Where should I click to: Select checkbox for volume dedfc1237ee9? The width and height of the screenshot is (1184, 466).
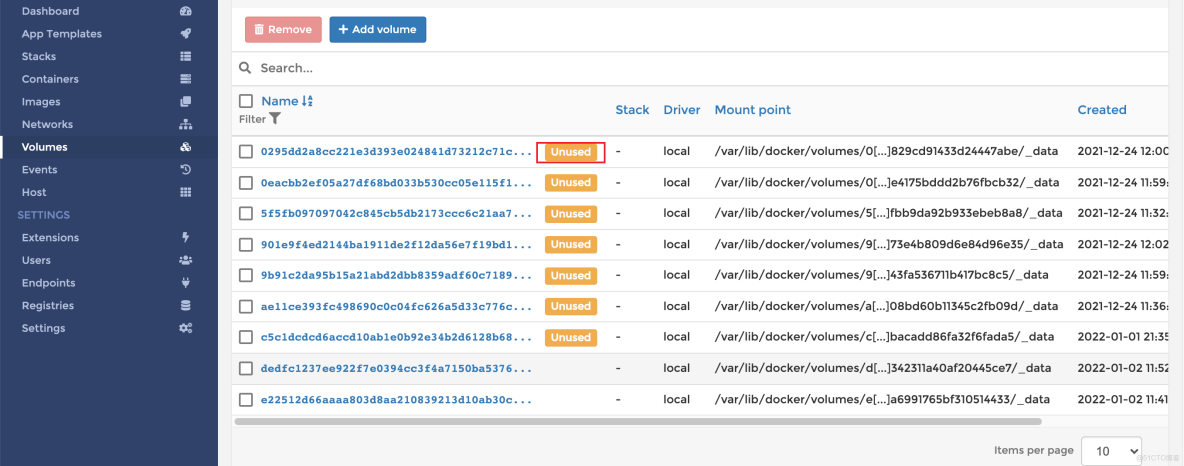(x=246, y=369)
